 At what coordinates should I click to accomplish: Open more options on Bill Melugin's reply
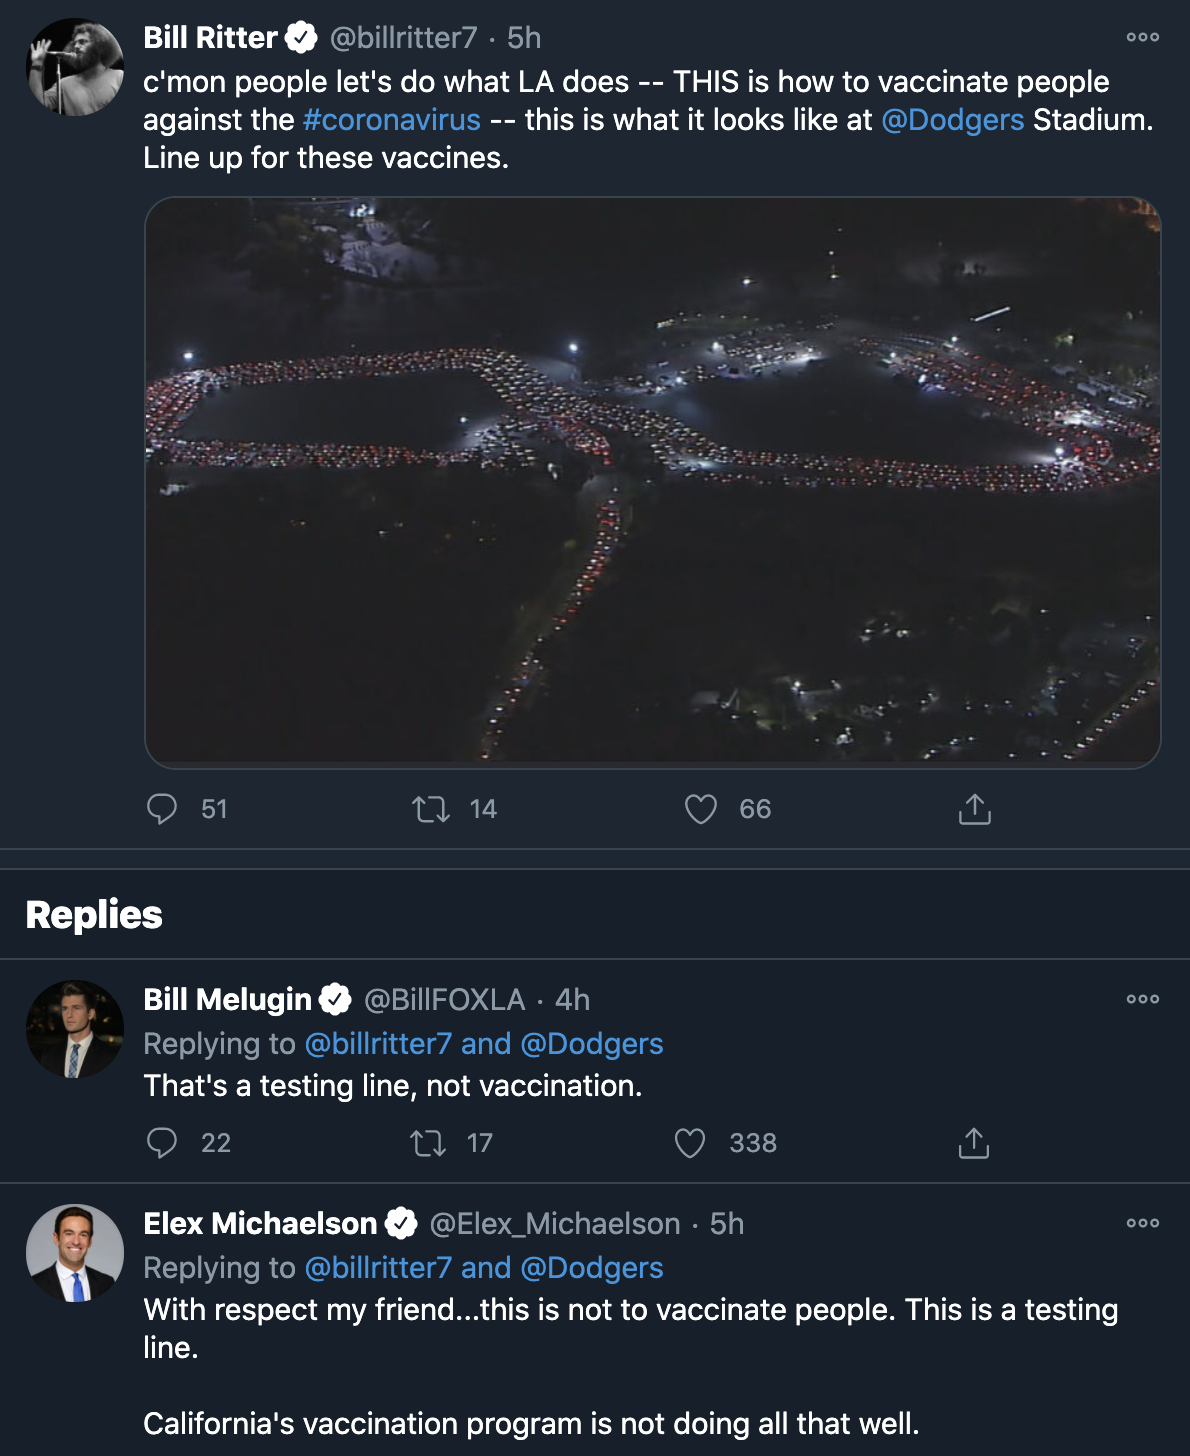[1142, 1000]
